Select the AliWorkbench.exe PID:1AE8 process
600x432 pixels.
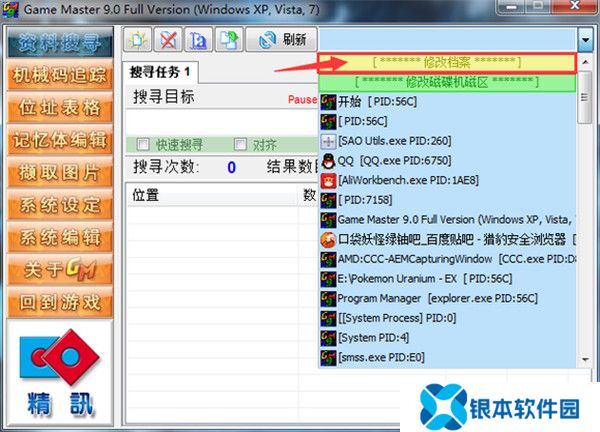click(448, 181)
